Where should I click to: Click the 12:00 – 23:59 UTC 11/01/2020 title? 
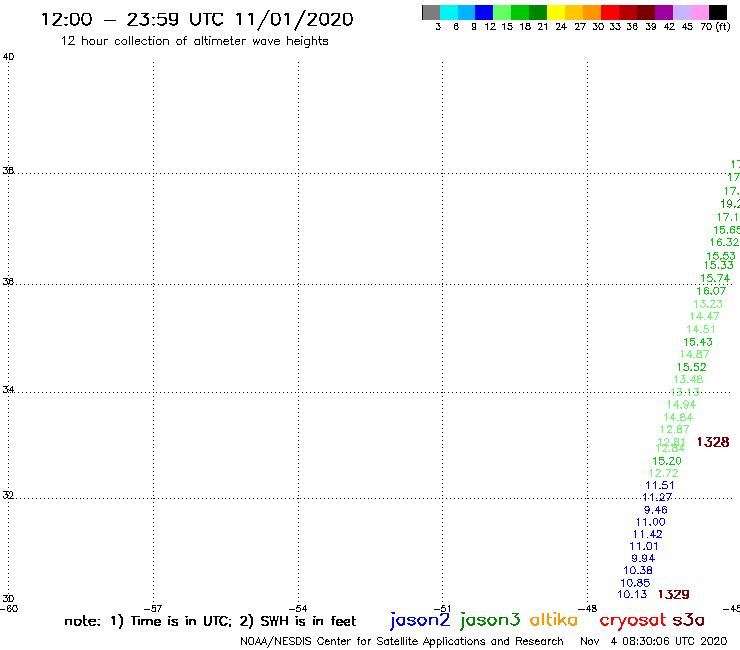pyautogui.click(x=197, y=19)
